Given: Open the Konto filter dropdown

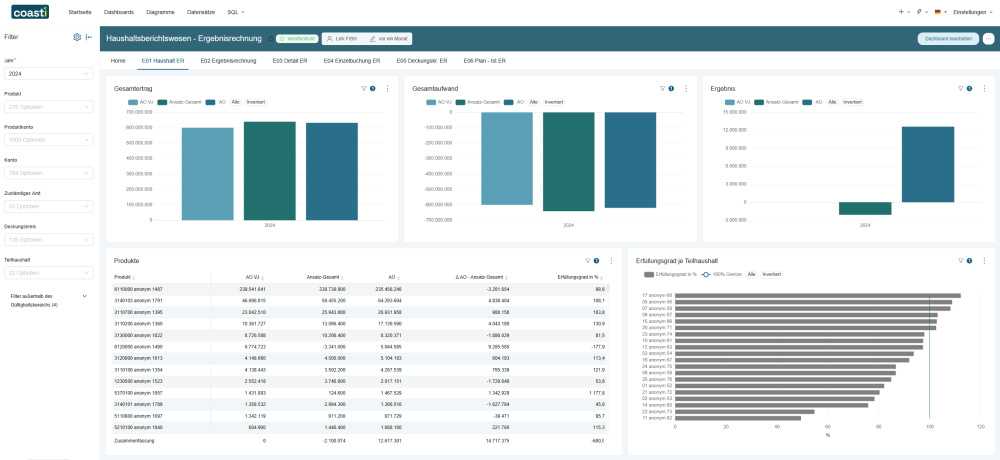Looking at the screenshot, I should (x=48, y=173).
